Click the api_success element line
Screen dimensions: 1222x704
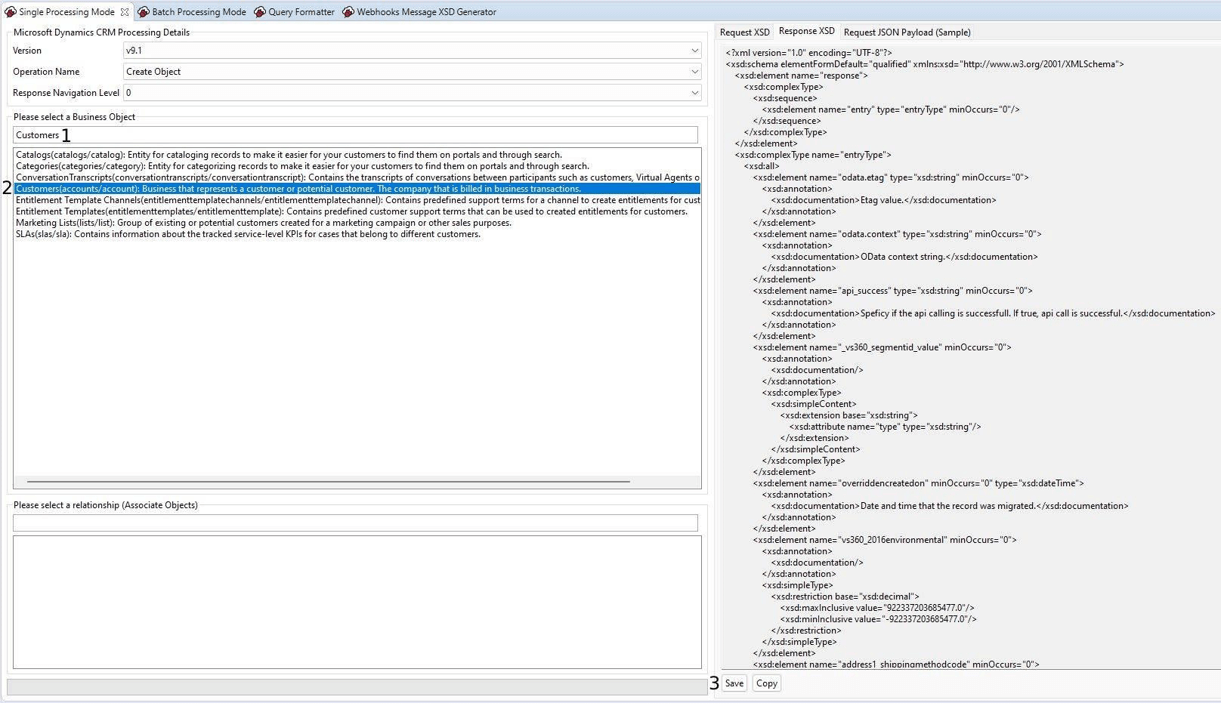pyautogui.click(x=893, y=291)
